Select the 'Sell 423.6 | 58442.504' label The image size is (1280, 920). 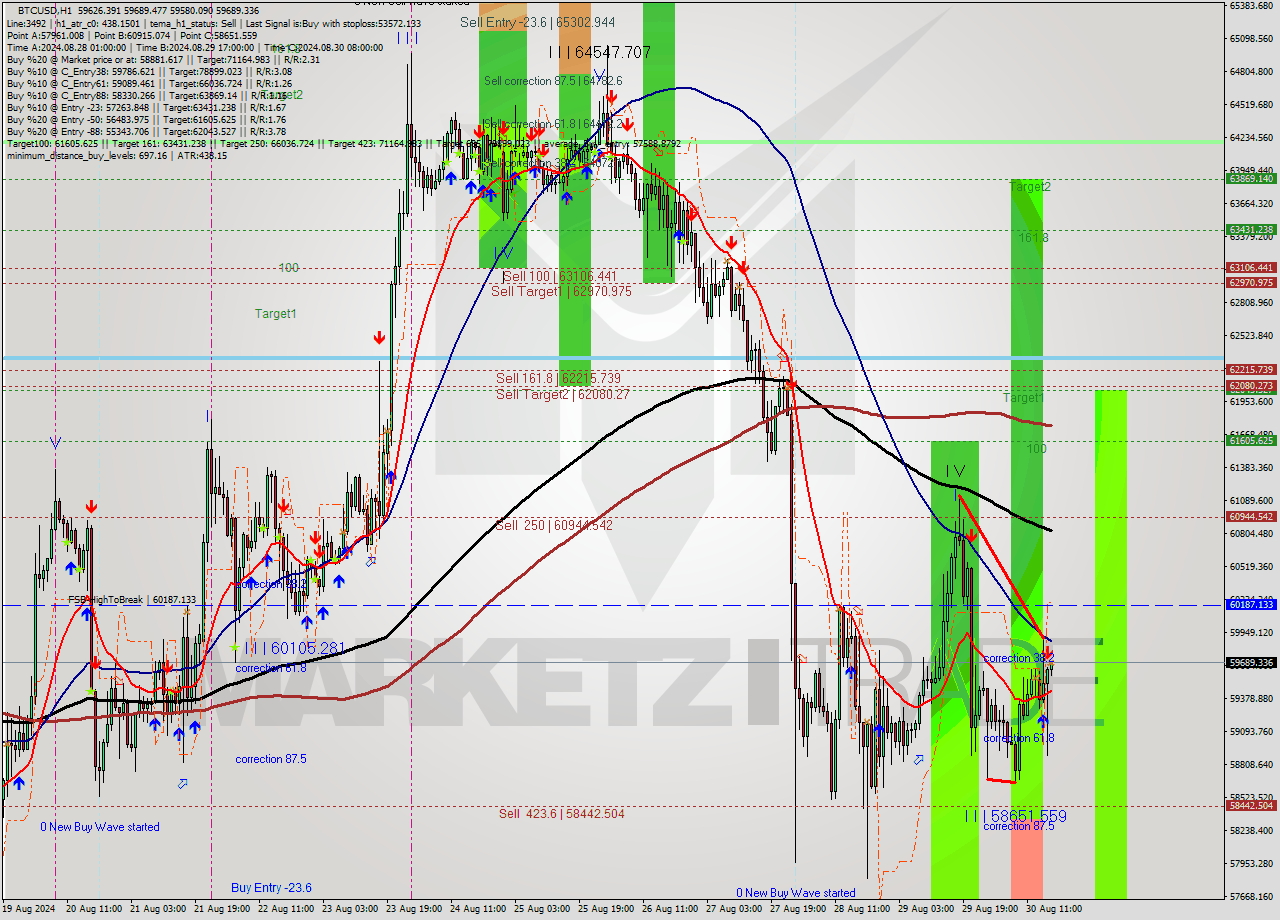point(561,814)
